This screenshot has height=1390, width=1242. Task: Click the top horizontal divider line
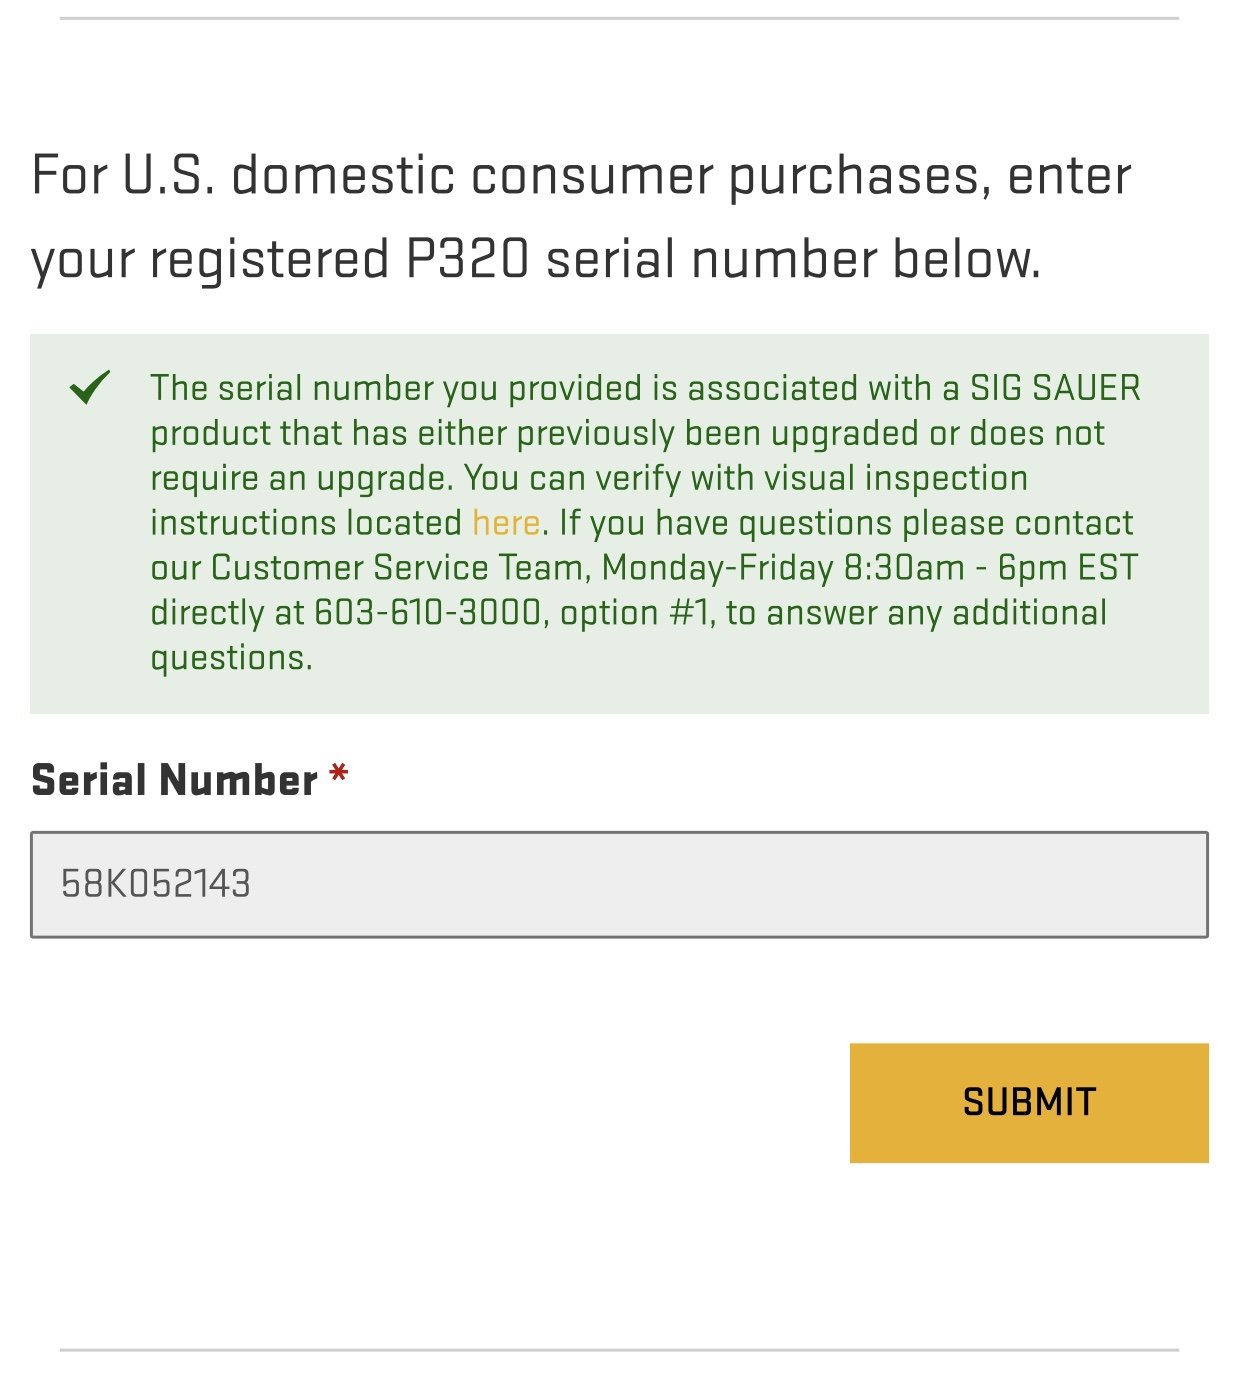click(x=619, y=18)
